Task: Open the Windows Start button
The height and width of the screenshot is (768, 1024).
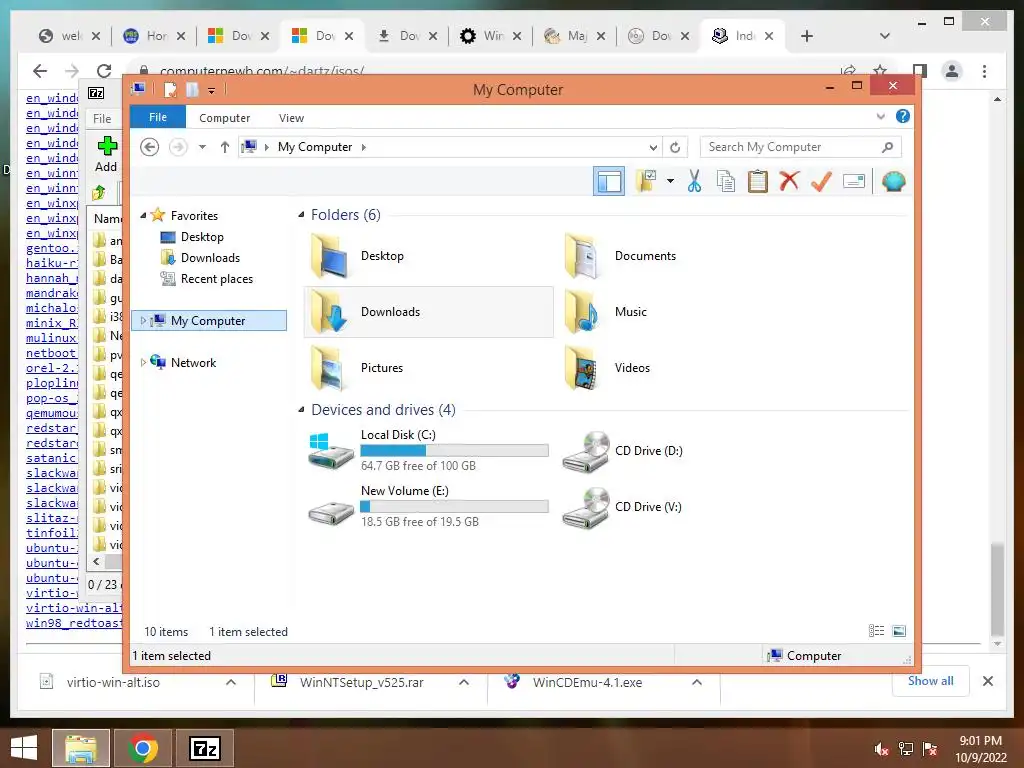Action: [24, 748]
